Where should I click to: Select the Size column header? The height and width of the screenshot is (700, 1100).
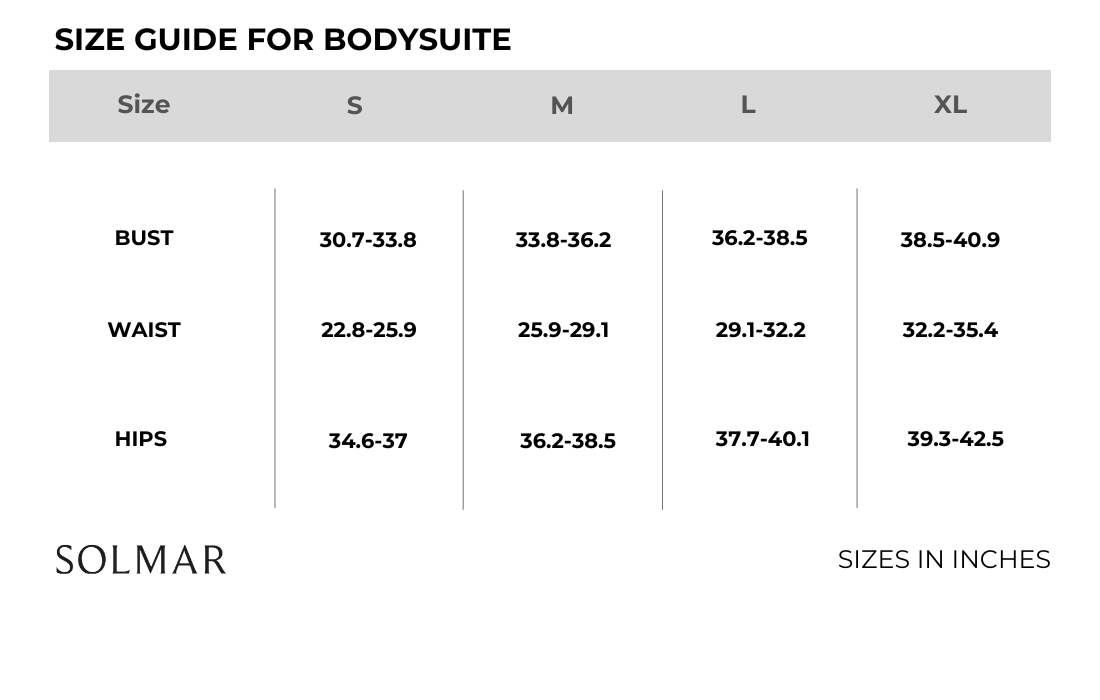click(x=143, y=104)
